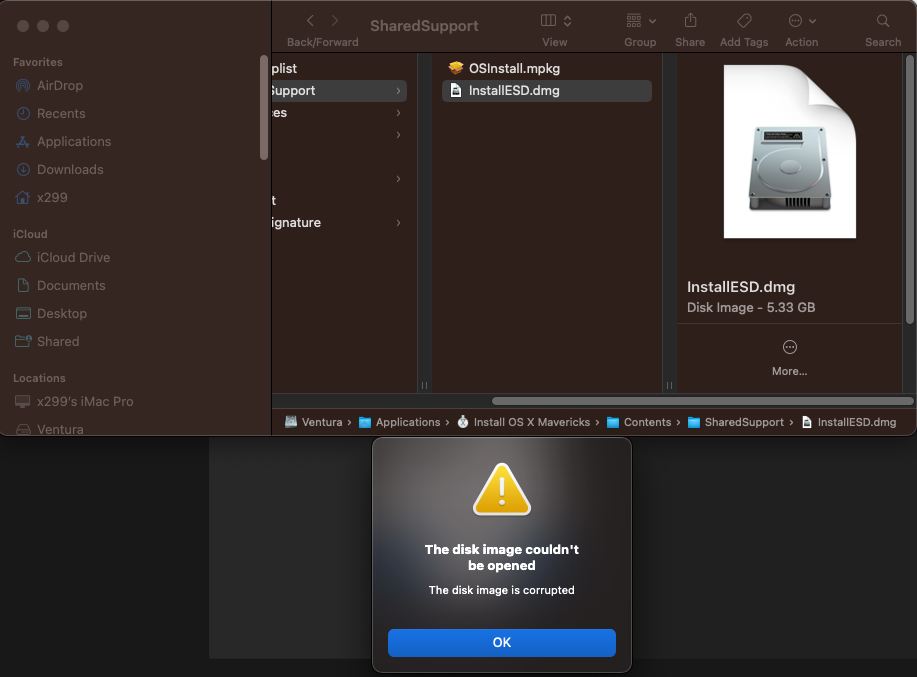The height and width of the screenshot is (677, 917).
Task: Click the Group grid icon
Action: pos(634,20)
